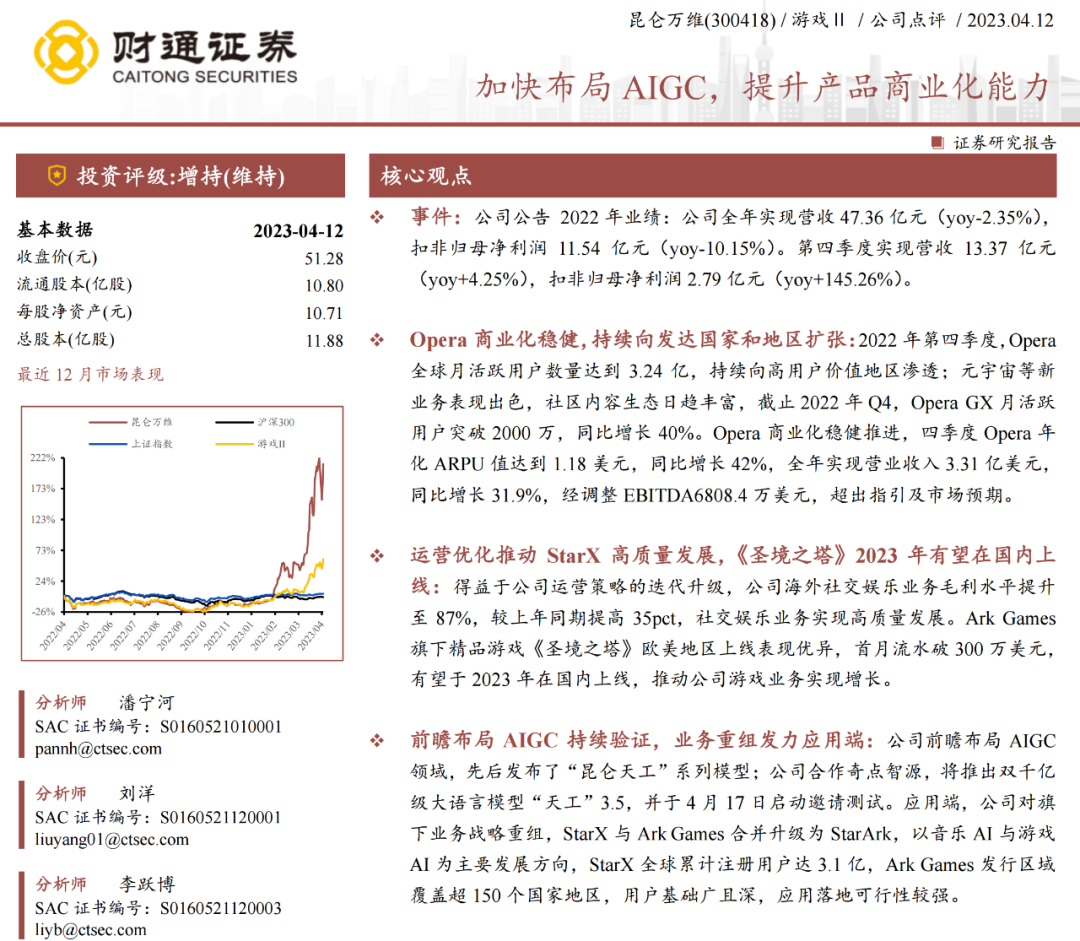The height and width of the screenshot is (941, 1080).
Task: Click analyst name 潘宁河
Action: (x=147, y=703)
